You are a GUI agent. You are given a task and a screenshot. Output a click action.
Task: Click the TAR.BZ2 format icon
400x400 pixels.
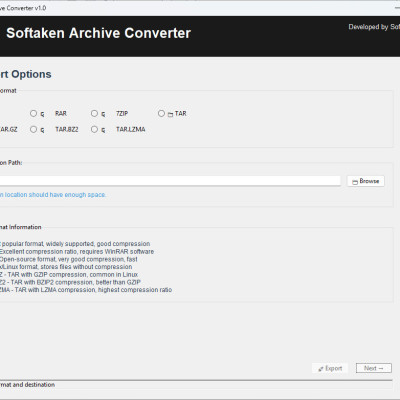point(42,130)
